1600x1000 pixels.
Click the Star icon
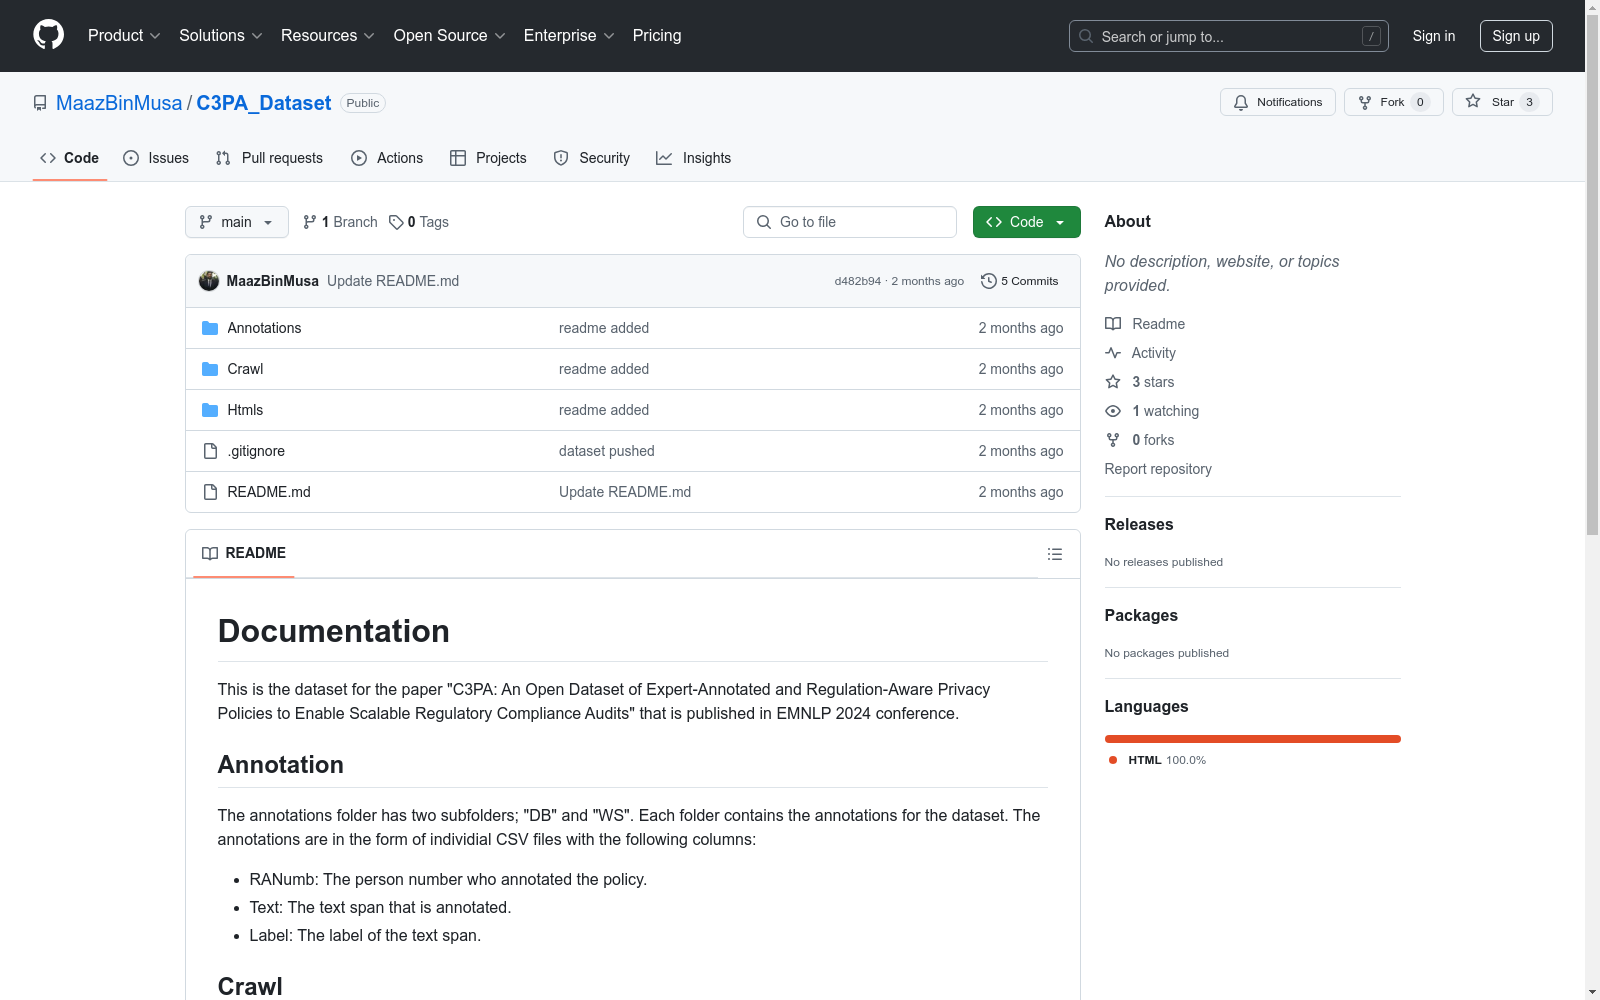point(1473,101)
